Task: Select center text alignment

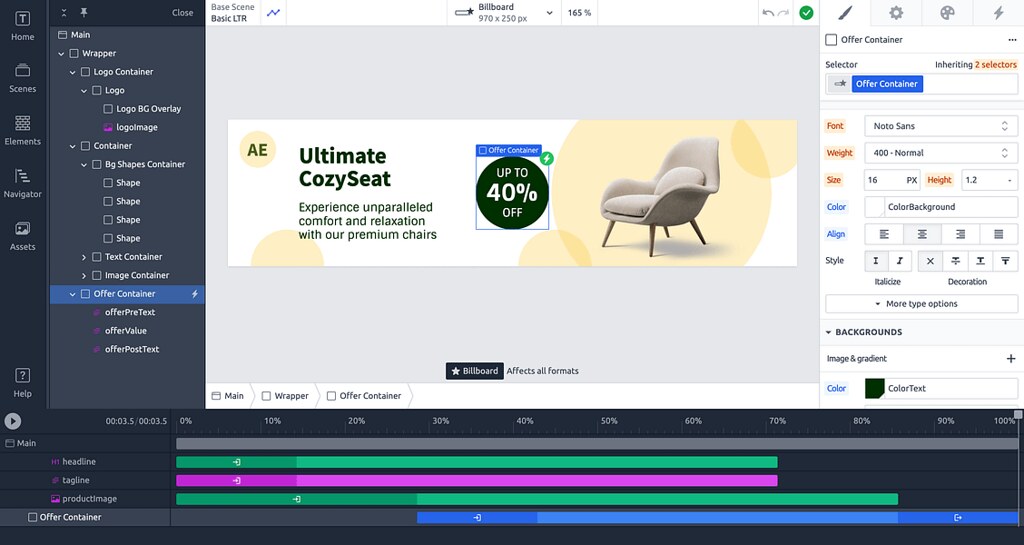Action: click(x=921, y=234)
